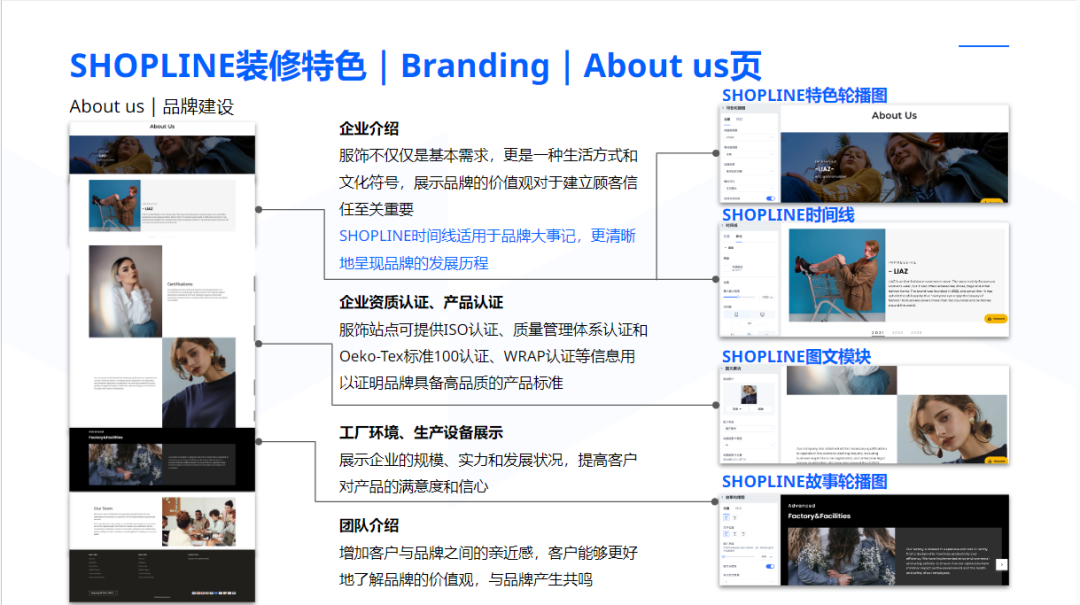
Task: Click the denim jackets photo in the story carousel
Action: pyautogui.click(x=841, y=557)
